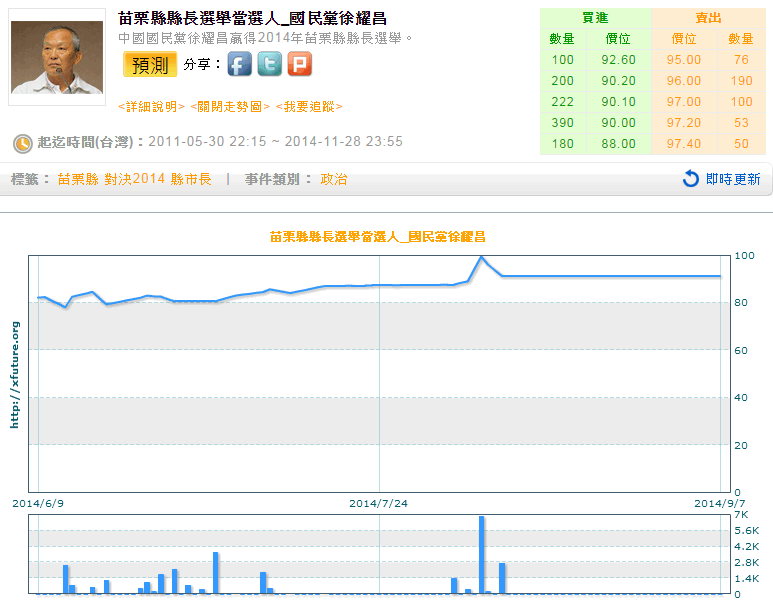773x606 pixels.
Task: Click the 賣出 column header
Action: pyautogui.click(x=708, y=18)
